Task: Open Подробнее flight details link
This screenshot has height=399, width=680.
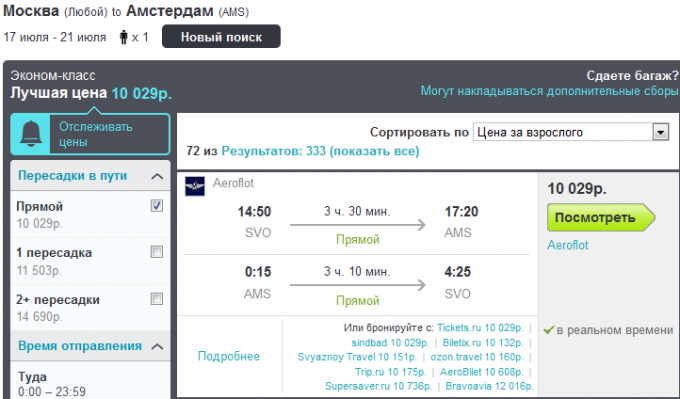Action: click(x=229, y=356)
